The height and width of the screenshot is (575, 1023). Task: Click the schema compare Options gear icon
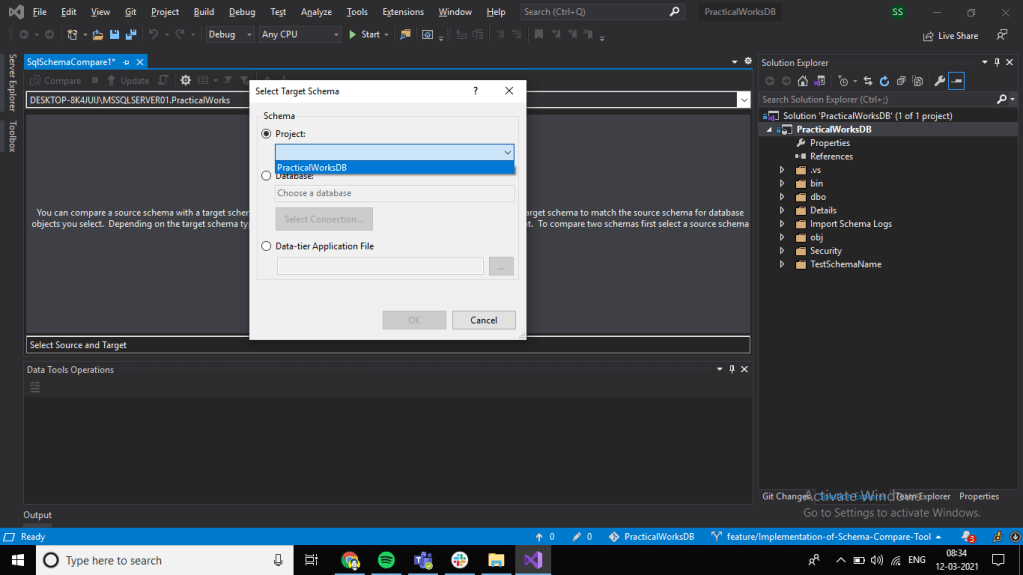coord(185,81)
